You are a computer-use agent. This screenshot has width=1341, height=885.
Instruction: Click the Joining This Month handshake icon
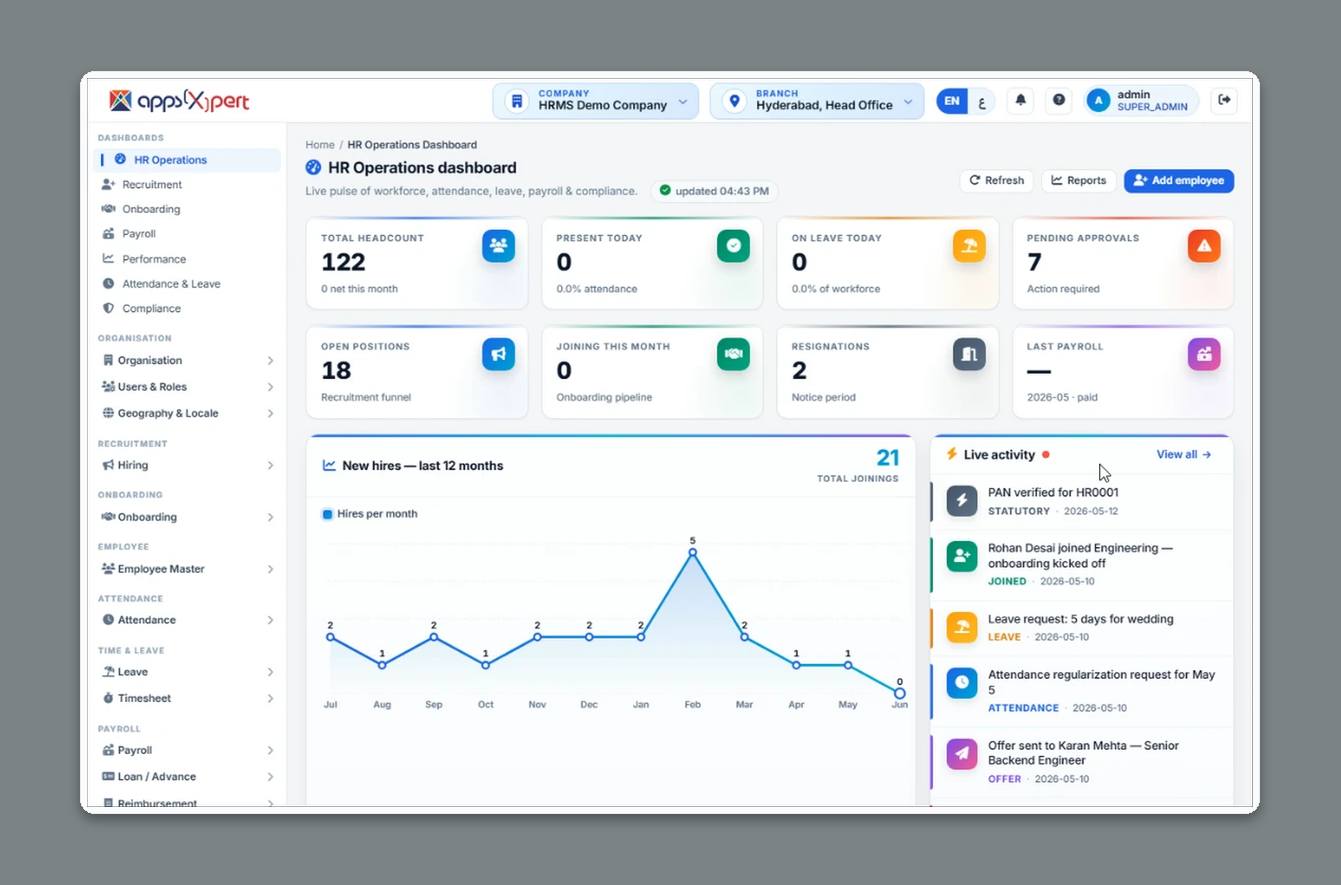(733, 354)
